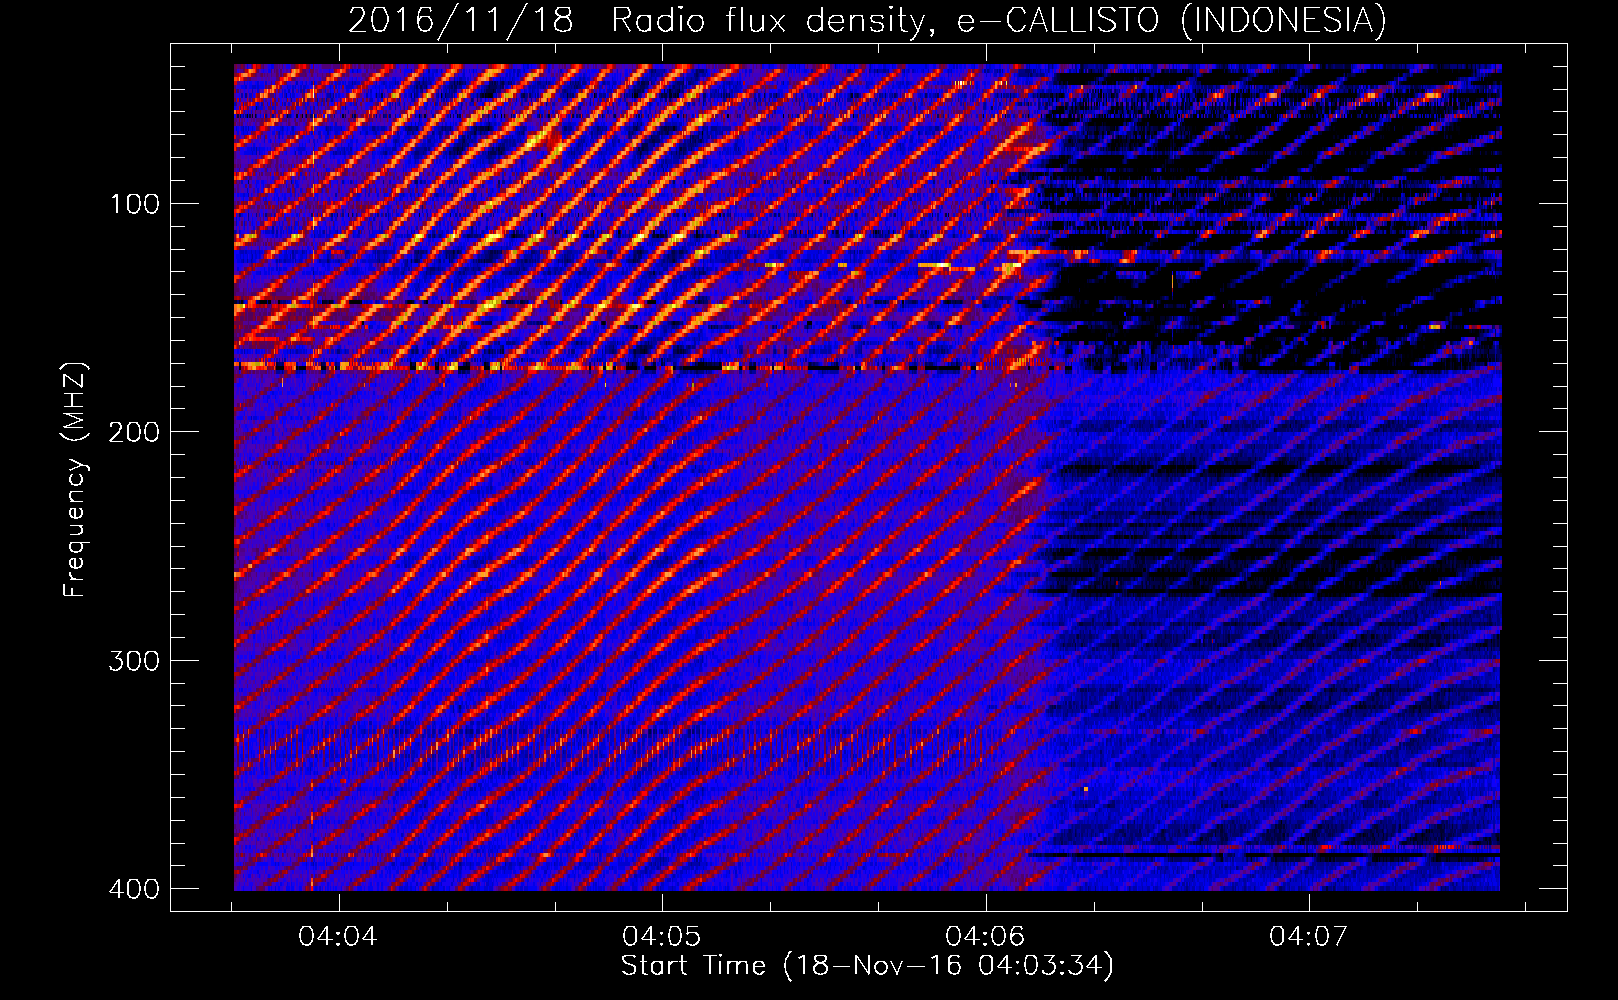Click the 'Start Time (18-Nov-16 04:03:34)' label
The width and height of the screenshot is (1618, 1000).
pos(867,966)
